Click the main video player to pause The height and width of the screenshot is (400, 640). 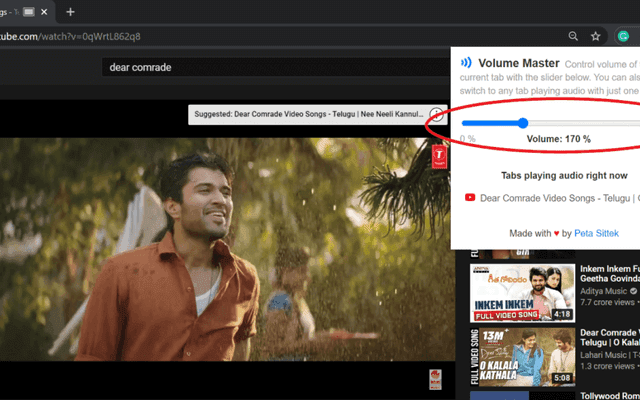click(220, 250)
